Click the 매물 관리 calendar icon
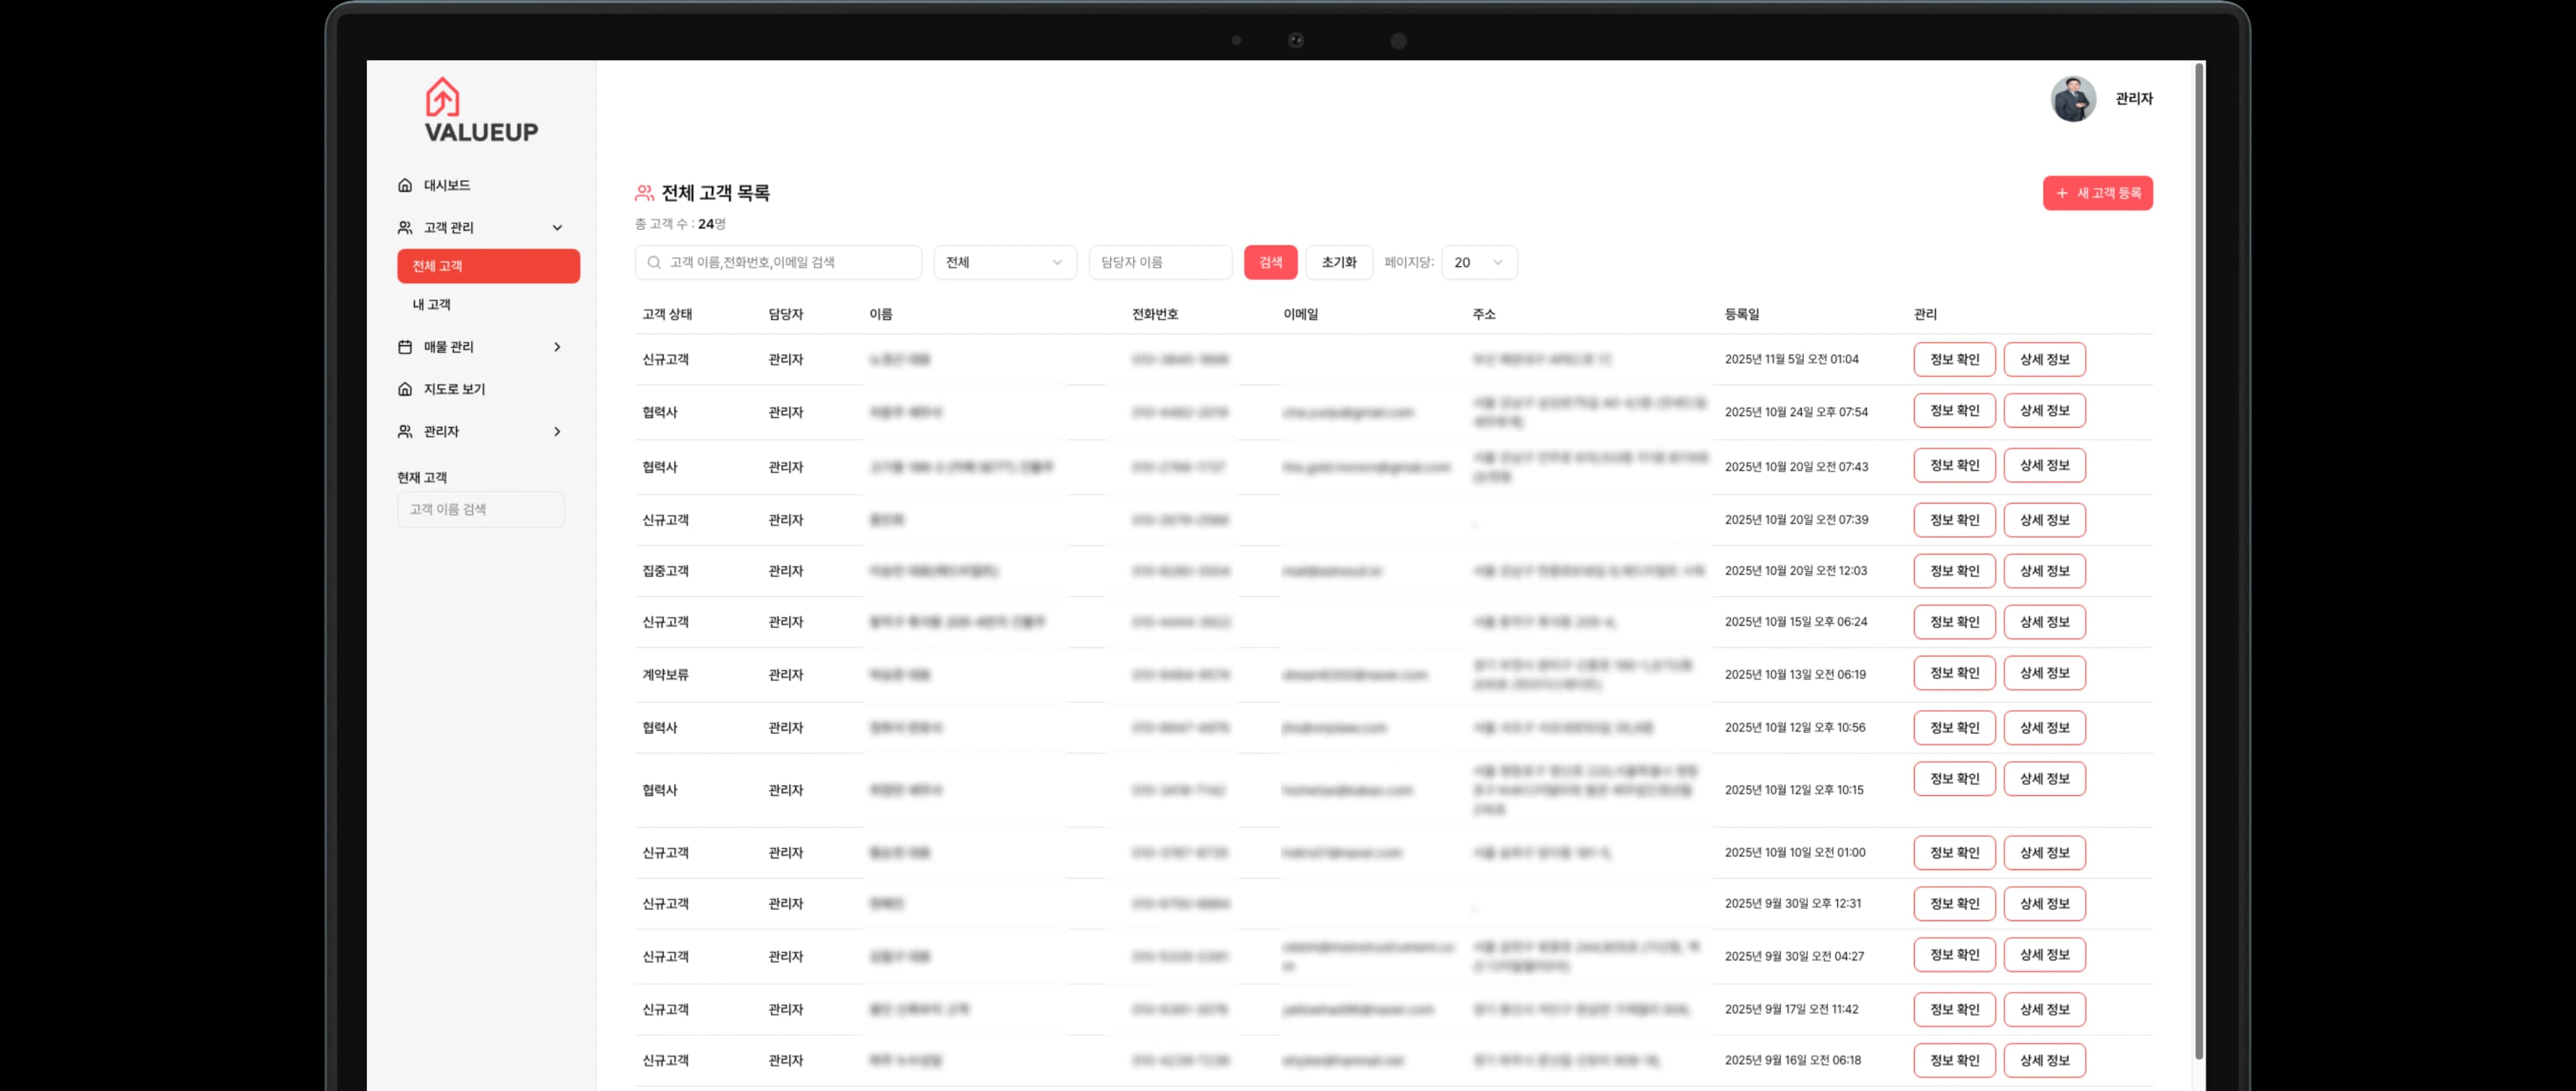The image size is (2576, 1091). click(405, 347)
